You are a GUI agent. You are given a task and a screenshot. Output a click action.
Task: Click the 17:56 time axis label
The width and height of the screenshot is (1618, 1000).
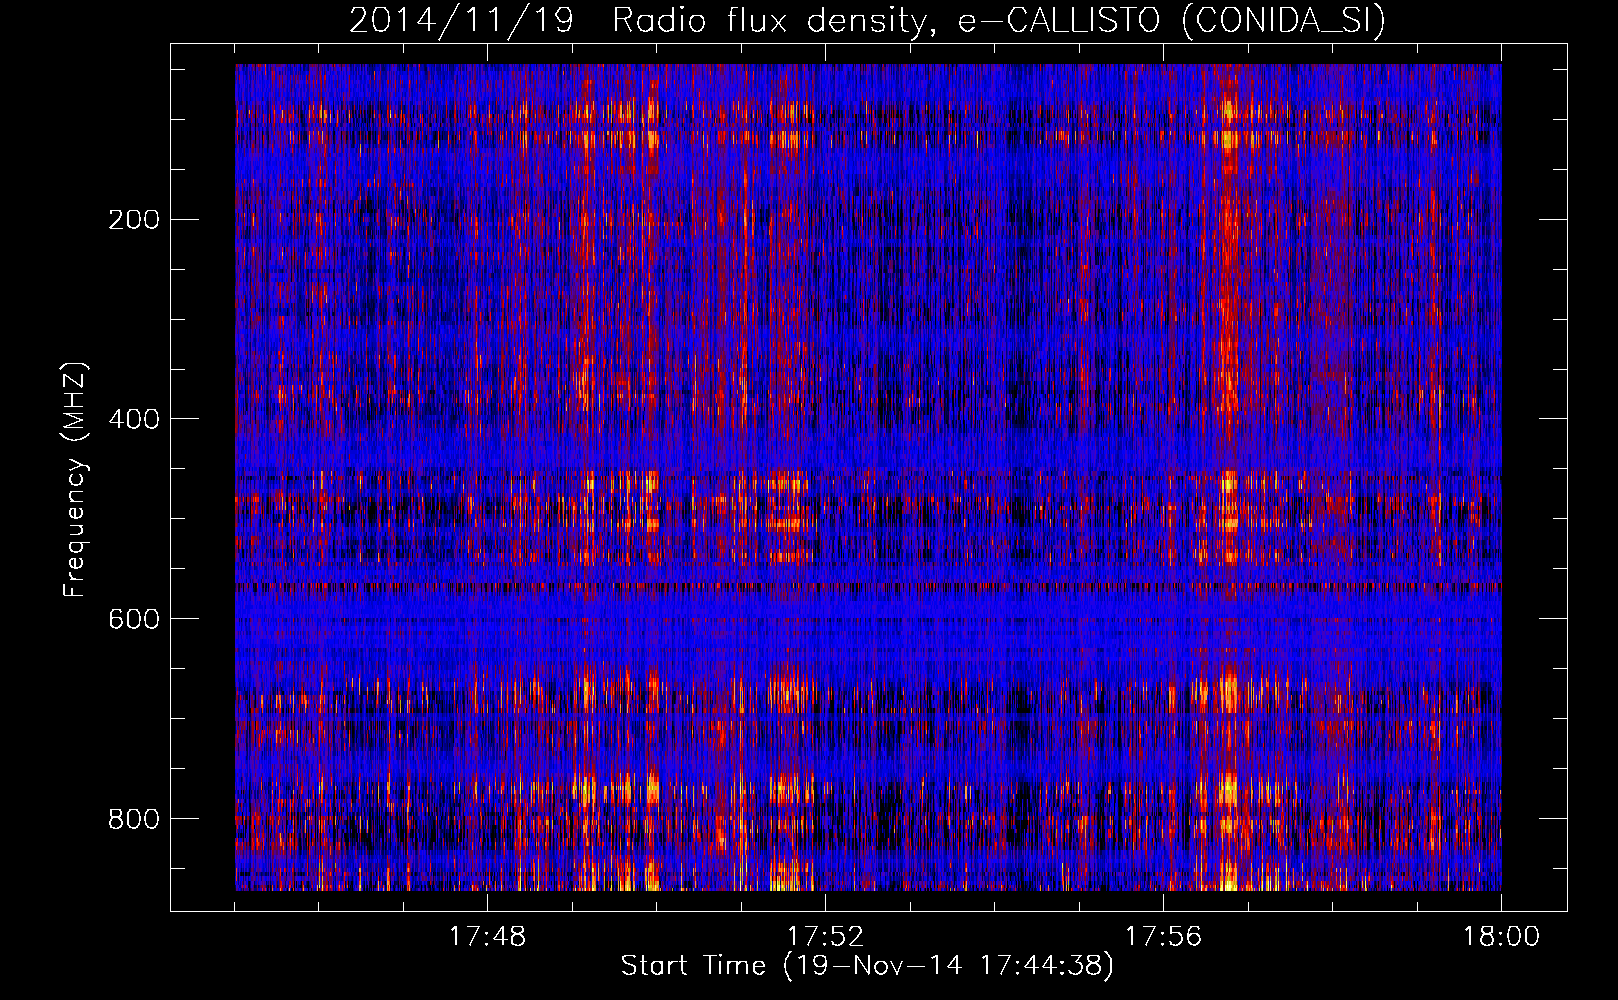1163,936
